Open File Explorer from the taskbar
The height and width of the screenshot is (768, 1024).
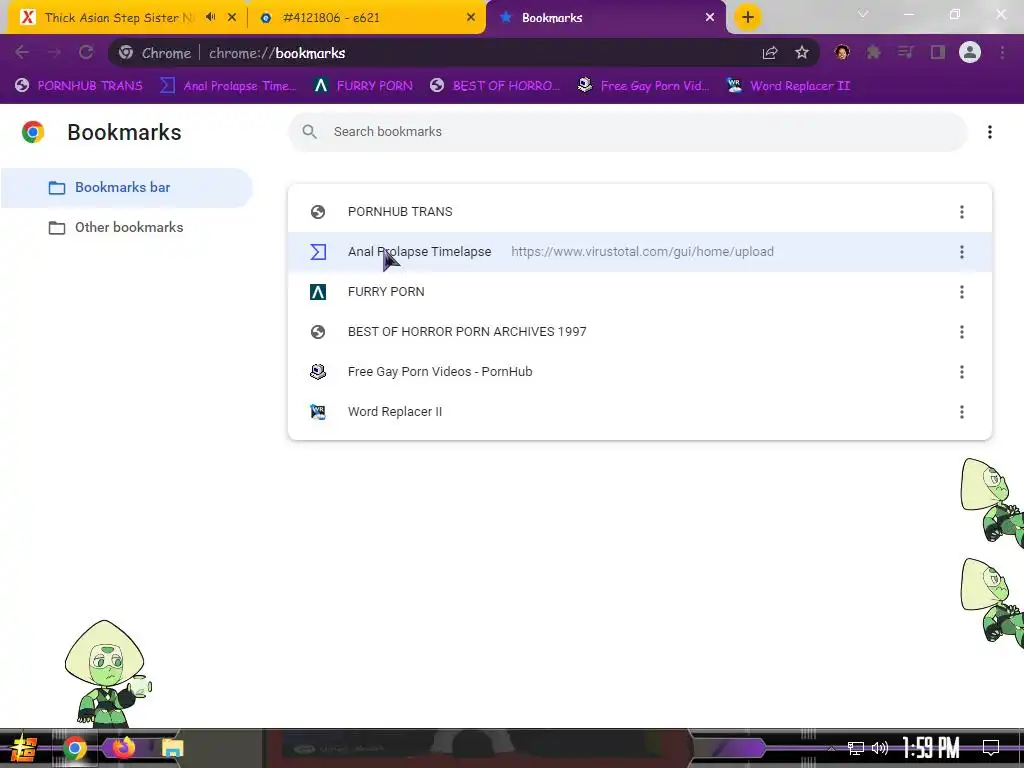[x=172, y=748]
